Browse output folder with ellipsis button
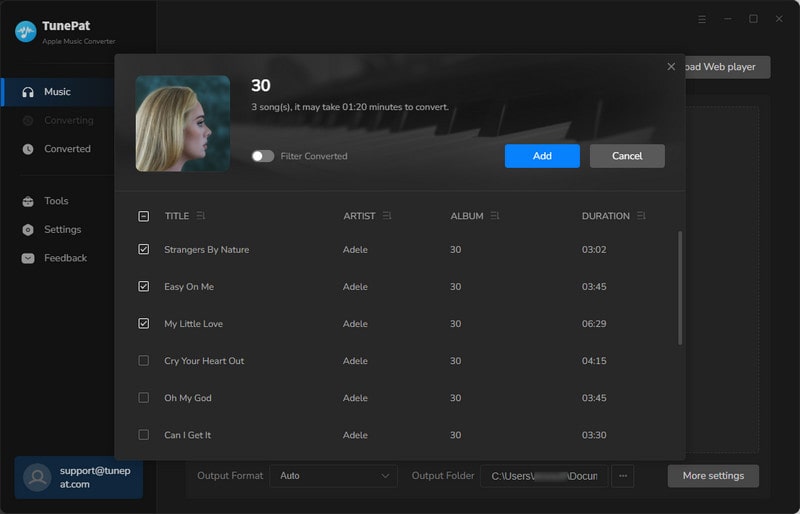Image resolution: width=800 pixels, height=514 pixels. click(622, 476)
